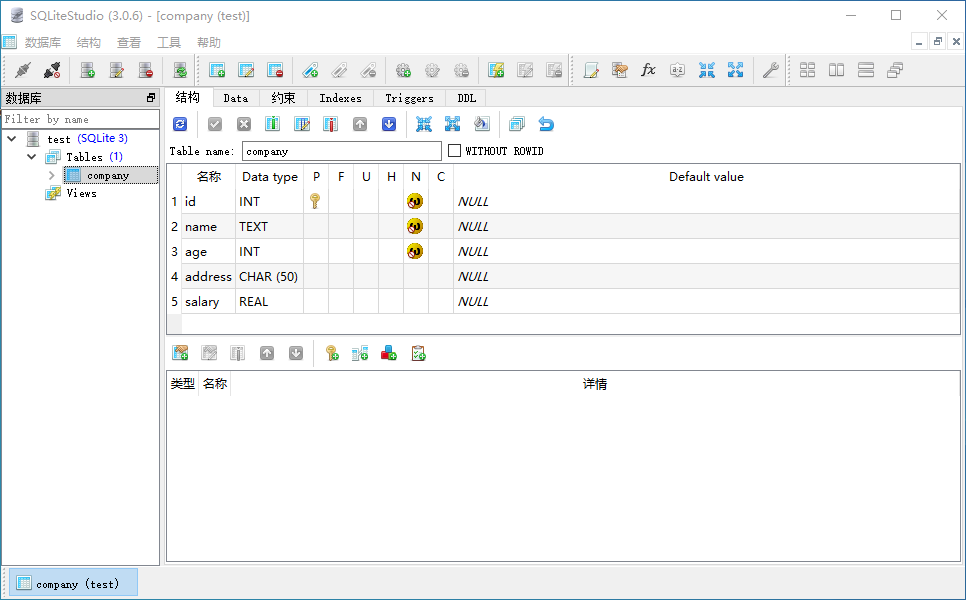The height and width of the screenshot is (600, 966).
Task: Click the tile windows vertically icon
Action: (x=866, y=70)
